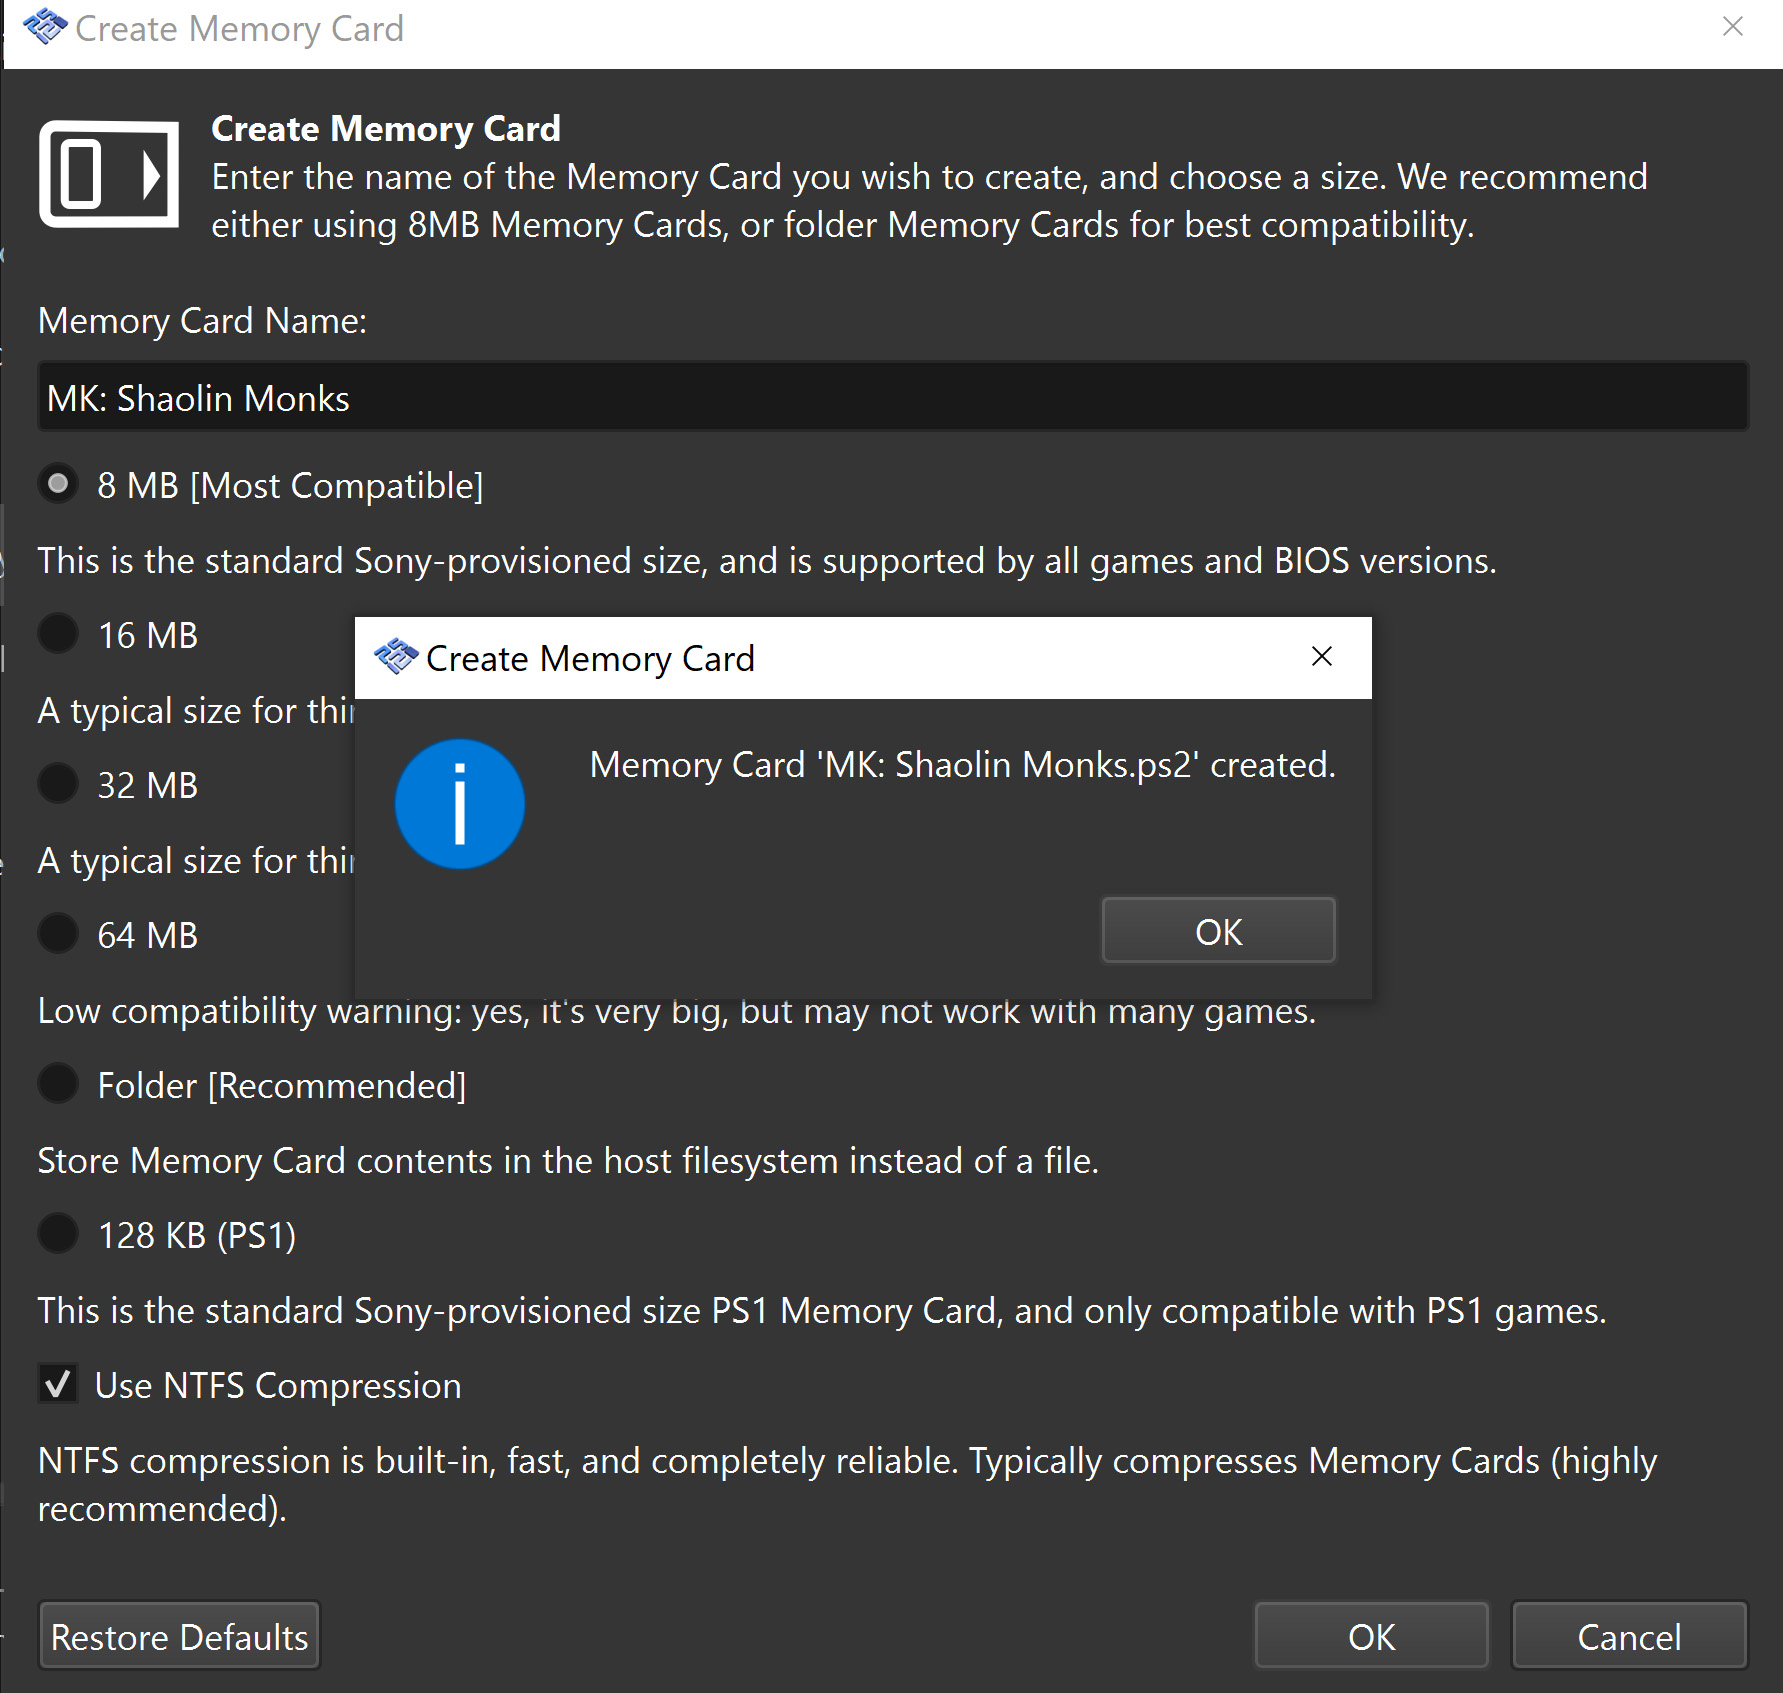Select the Folder [Recommended] option
The width and height of the screenshot is (1783, 1693).
(x=58, y=1084)
